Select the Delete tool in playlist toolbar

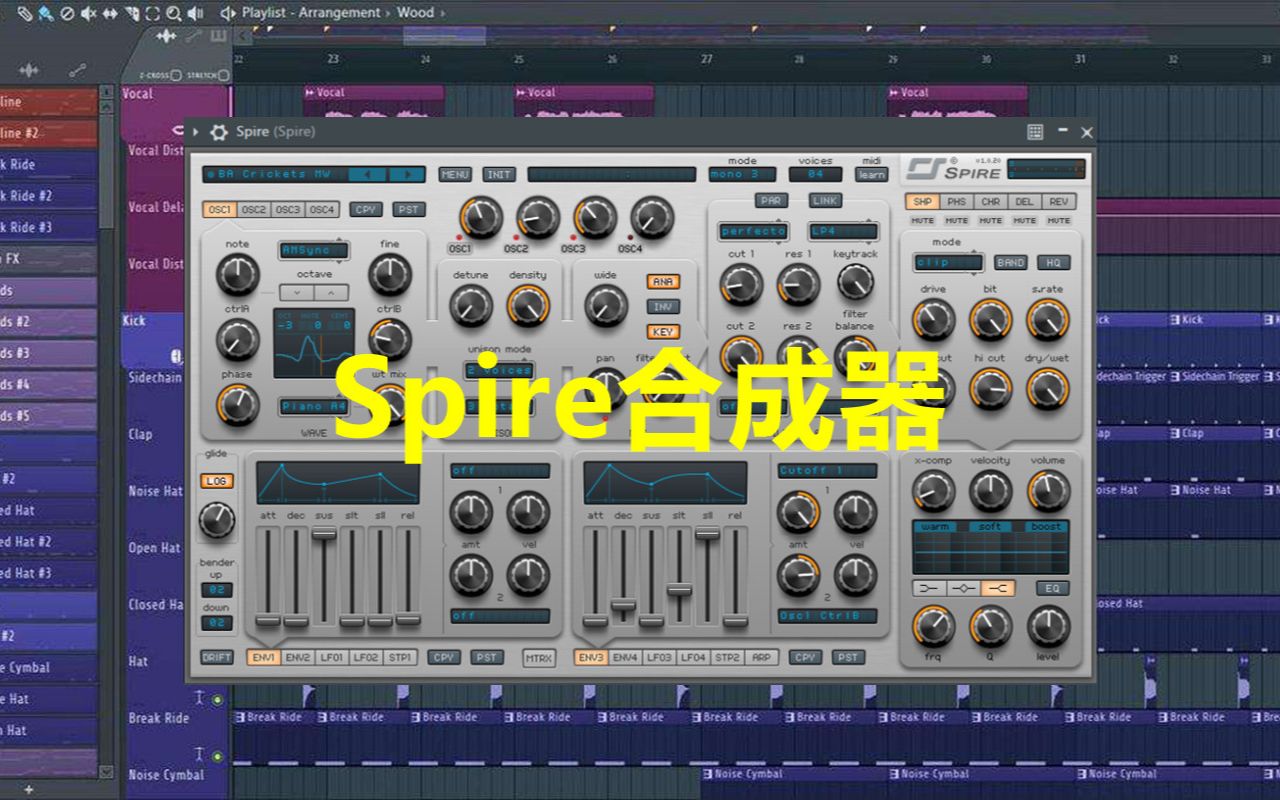click(x=67, y=13)
